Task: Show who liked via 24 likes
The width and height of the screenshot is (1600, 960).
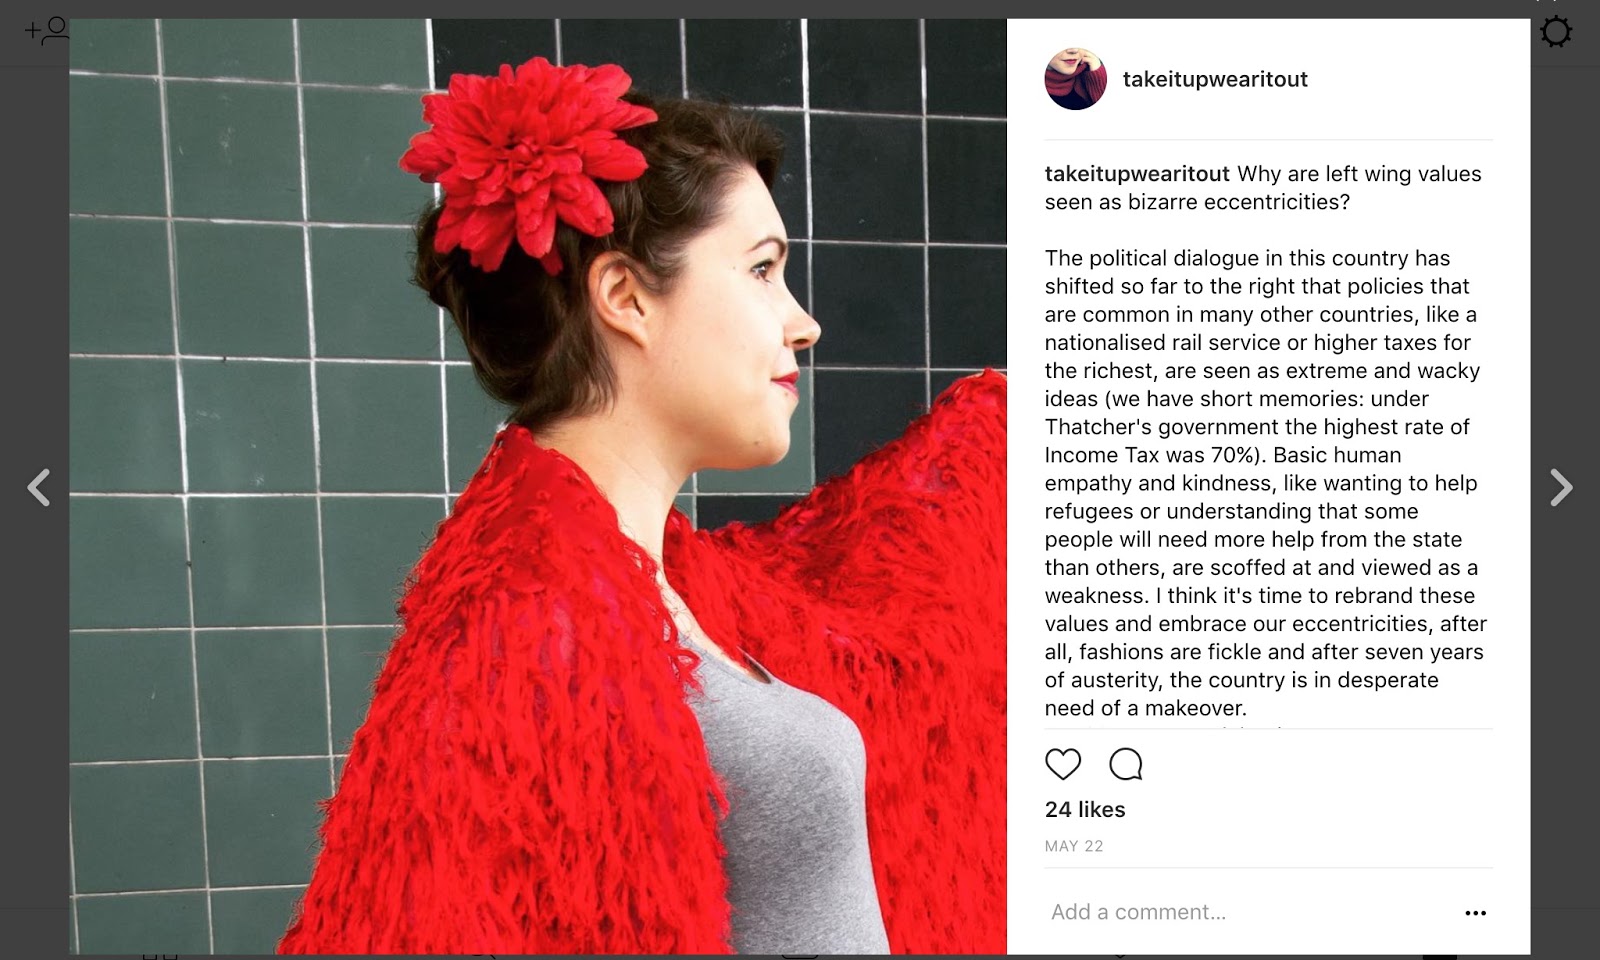Action: click(x=1085, y=810)
